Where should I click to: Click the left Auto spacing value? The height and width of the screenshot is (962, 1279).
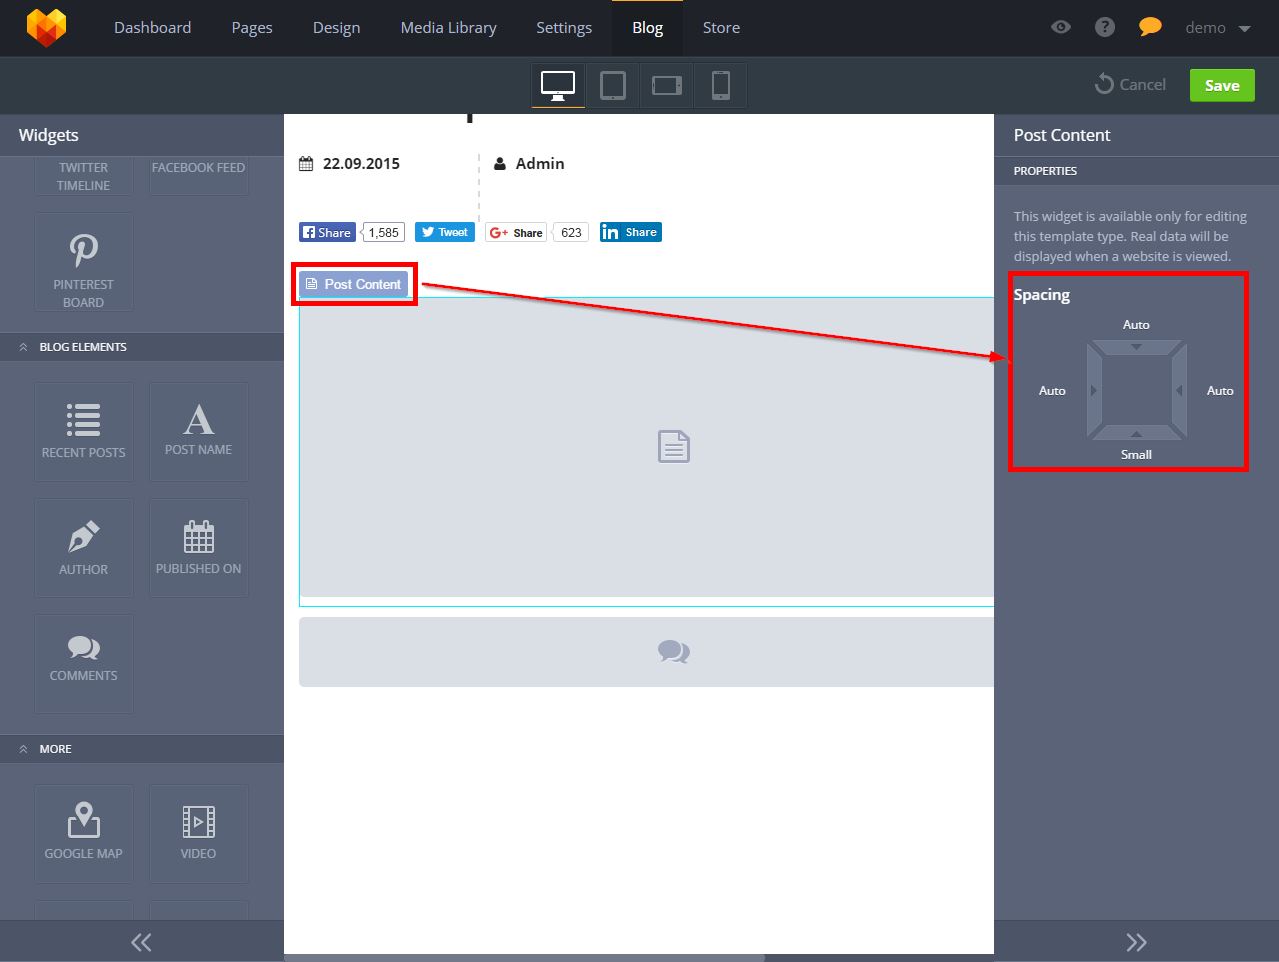(x=1052, y=391)
